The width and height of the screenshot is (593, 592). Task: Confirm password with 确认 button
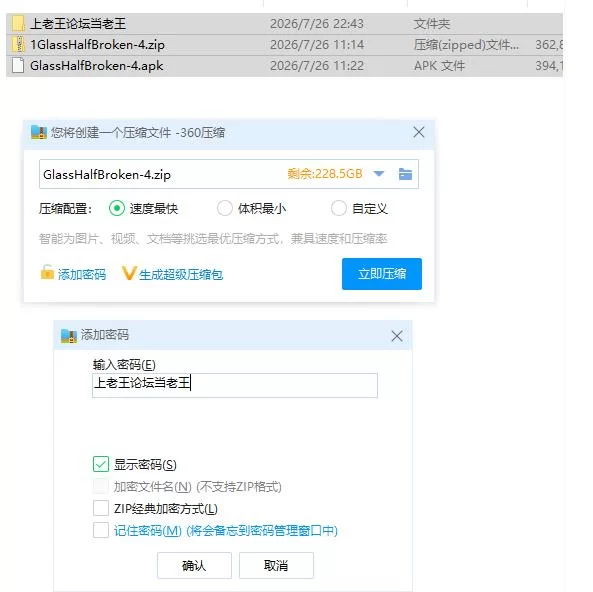tap(194, 566)
